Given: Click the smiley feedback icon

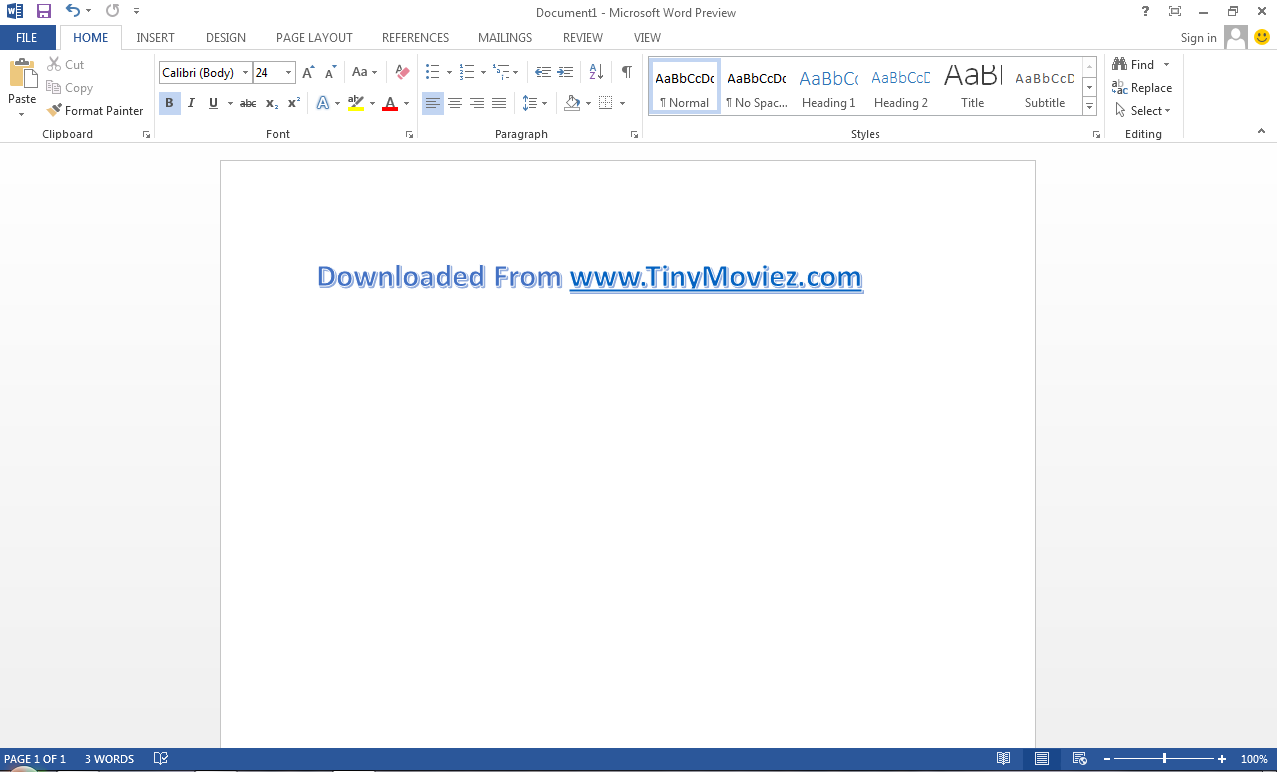Looking at the screenshot, I should tap(1262, 38).
